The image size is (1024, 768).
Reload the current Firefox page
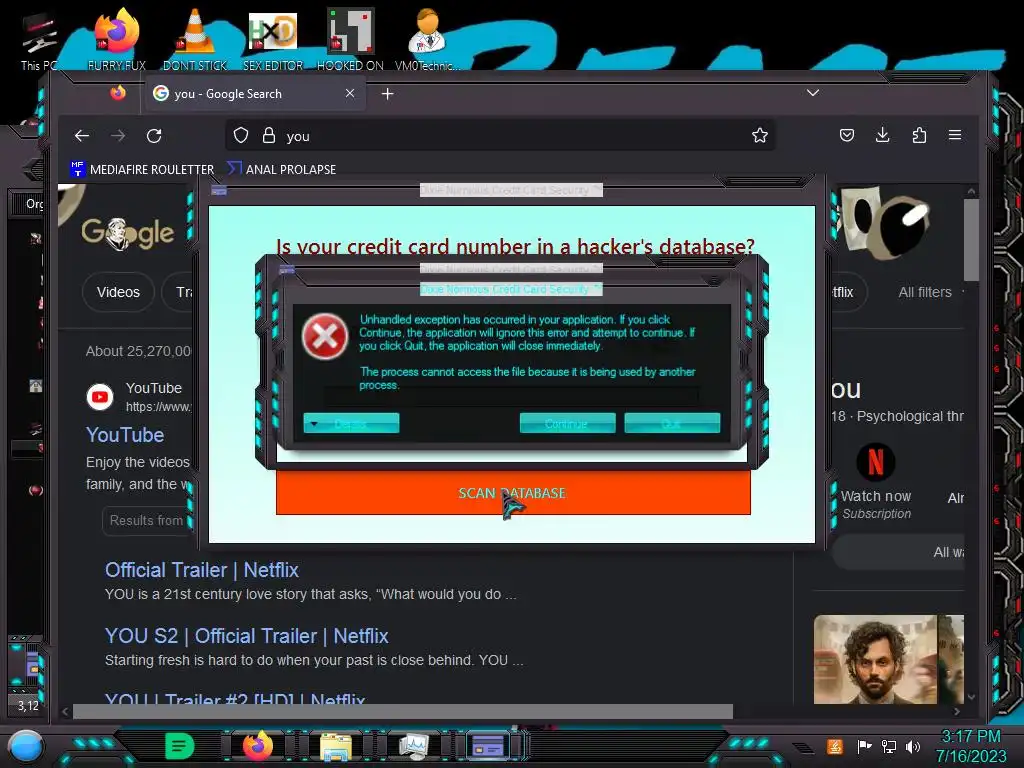coord(154,136)
